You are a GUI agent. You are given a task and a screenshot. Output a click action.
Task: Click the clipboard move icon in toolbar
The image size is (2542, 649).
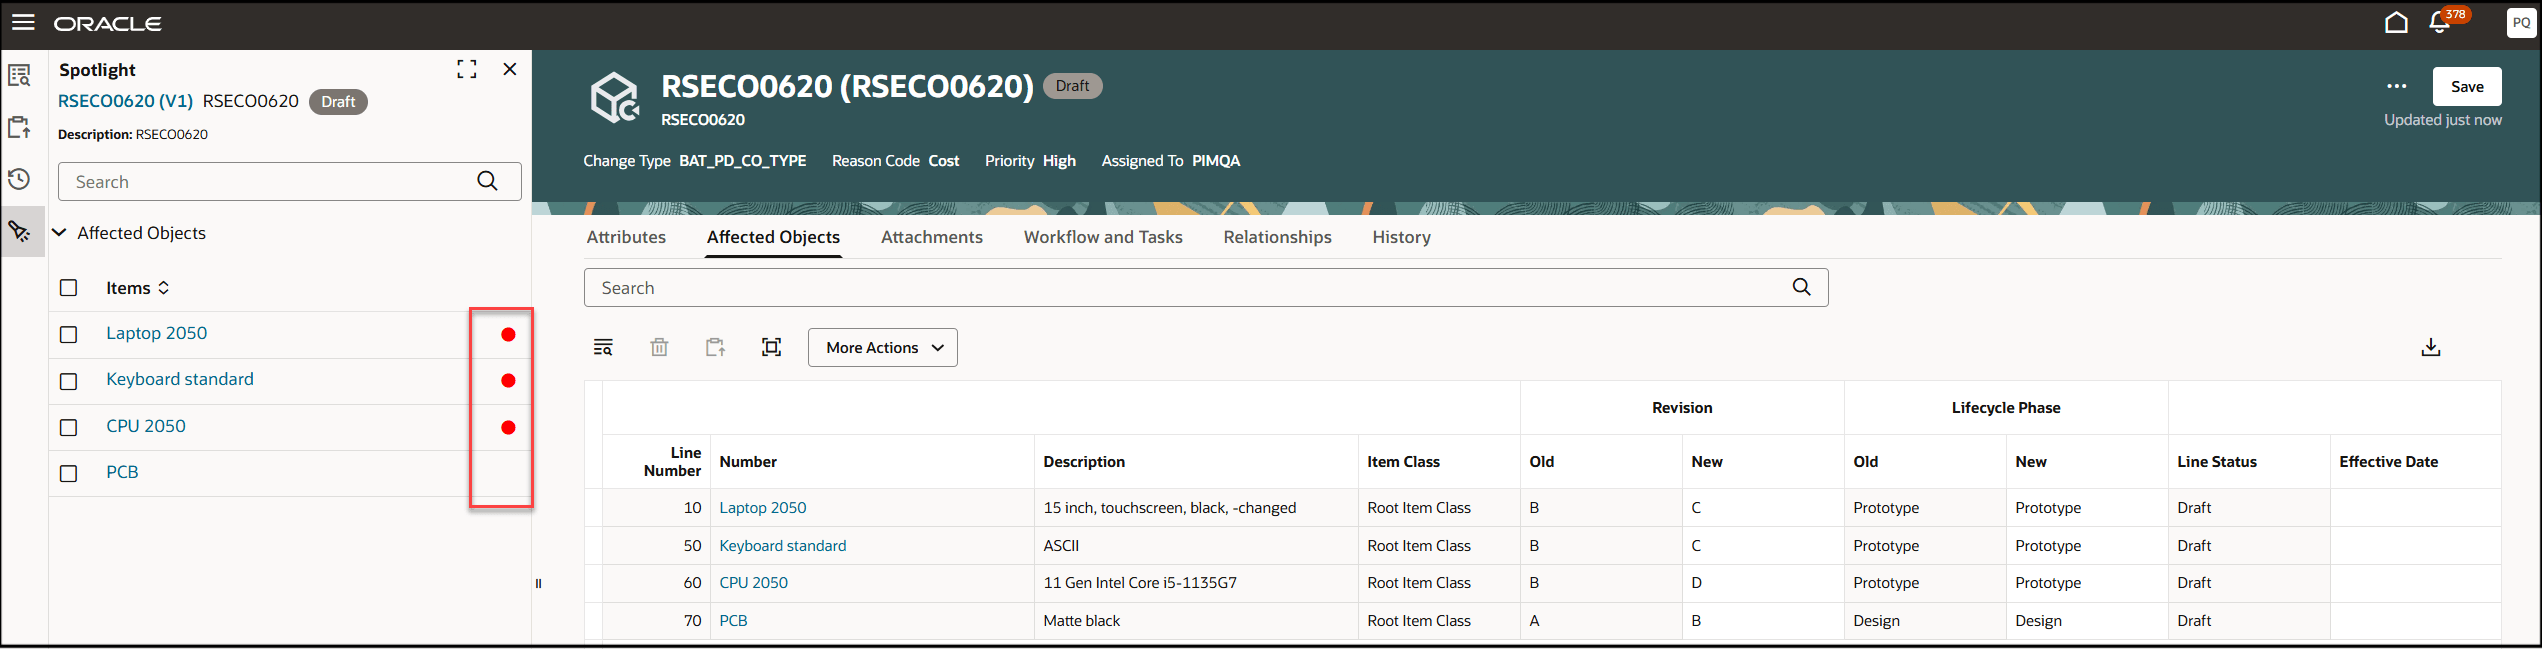click(715, 347)
